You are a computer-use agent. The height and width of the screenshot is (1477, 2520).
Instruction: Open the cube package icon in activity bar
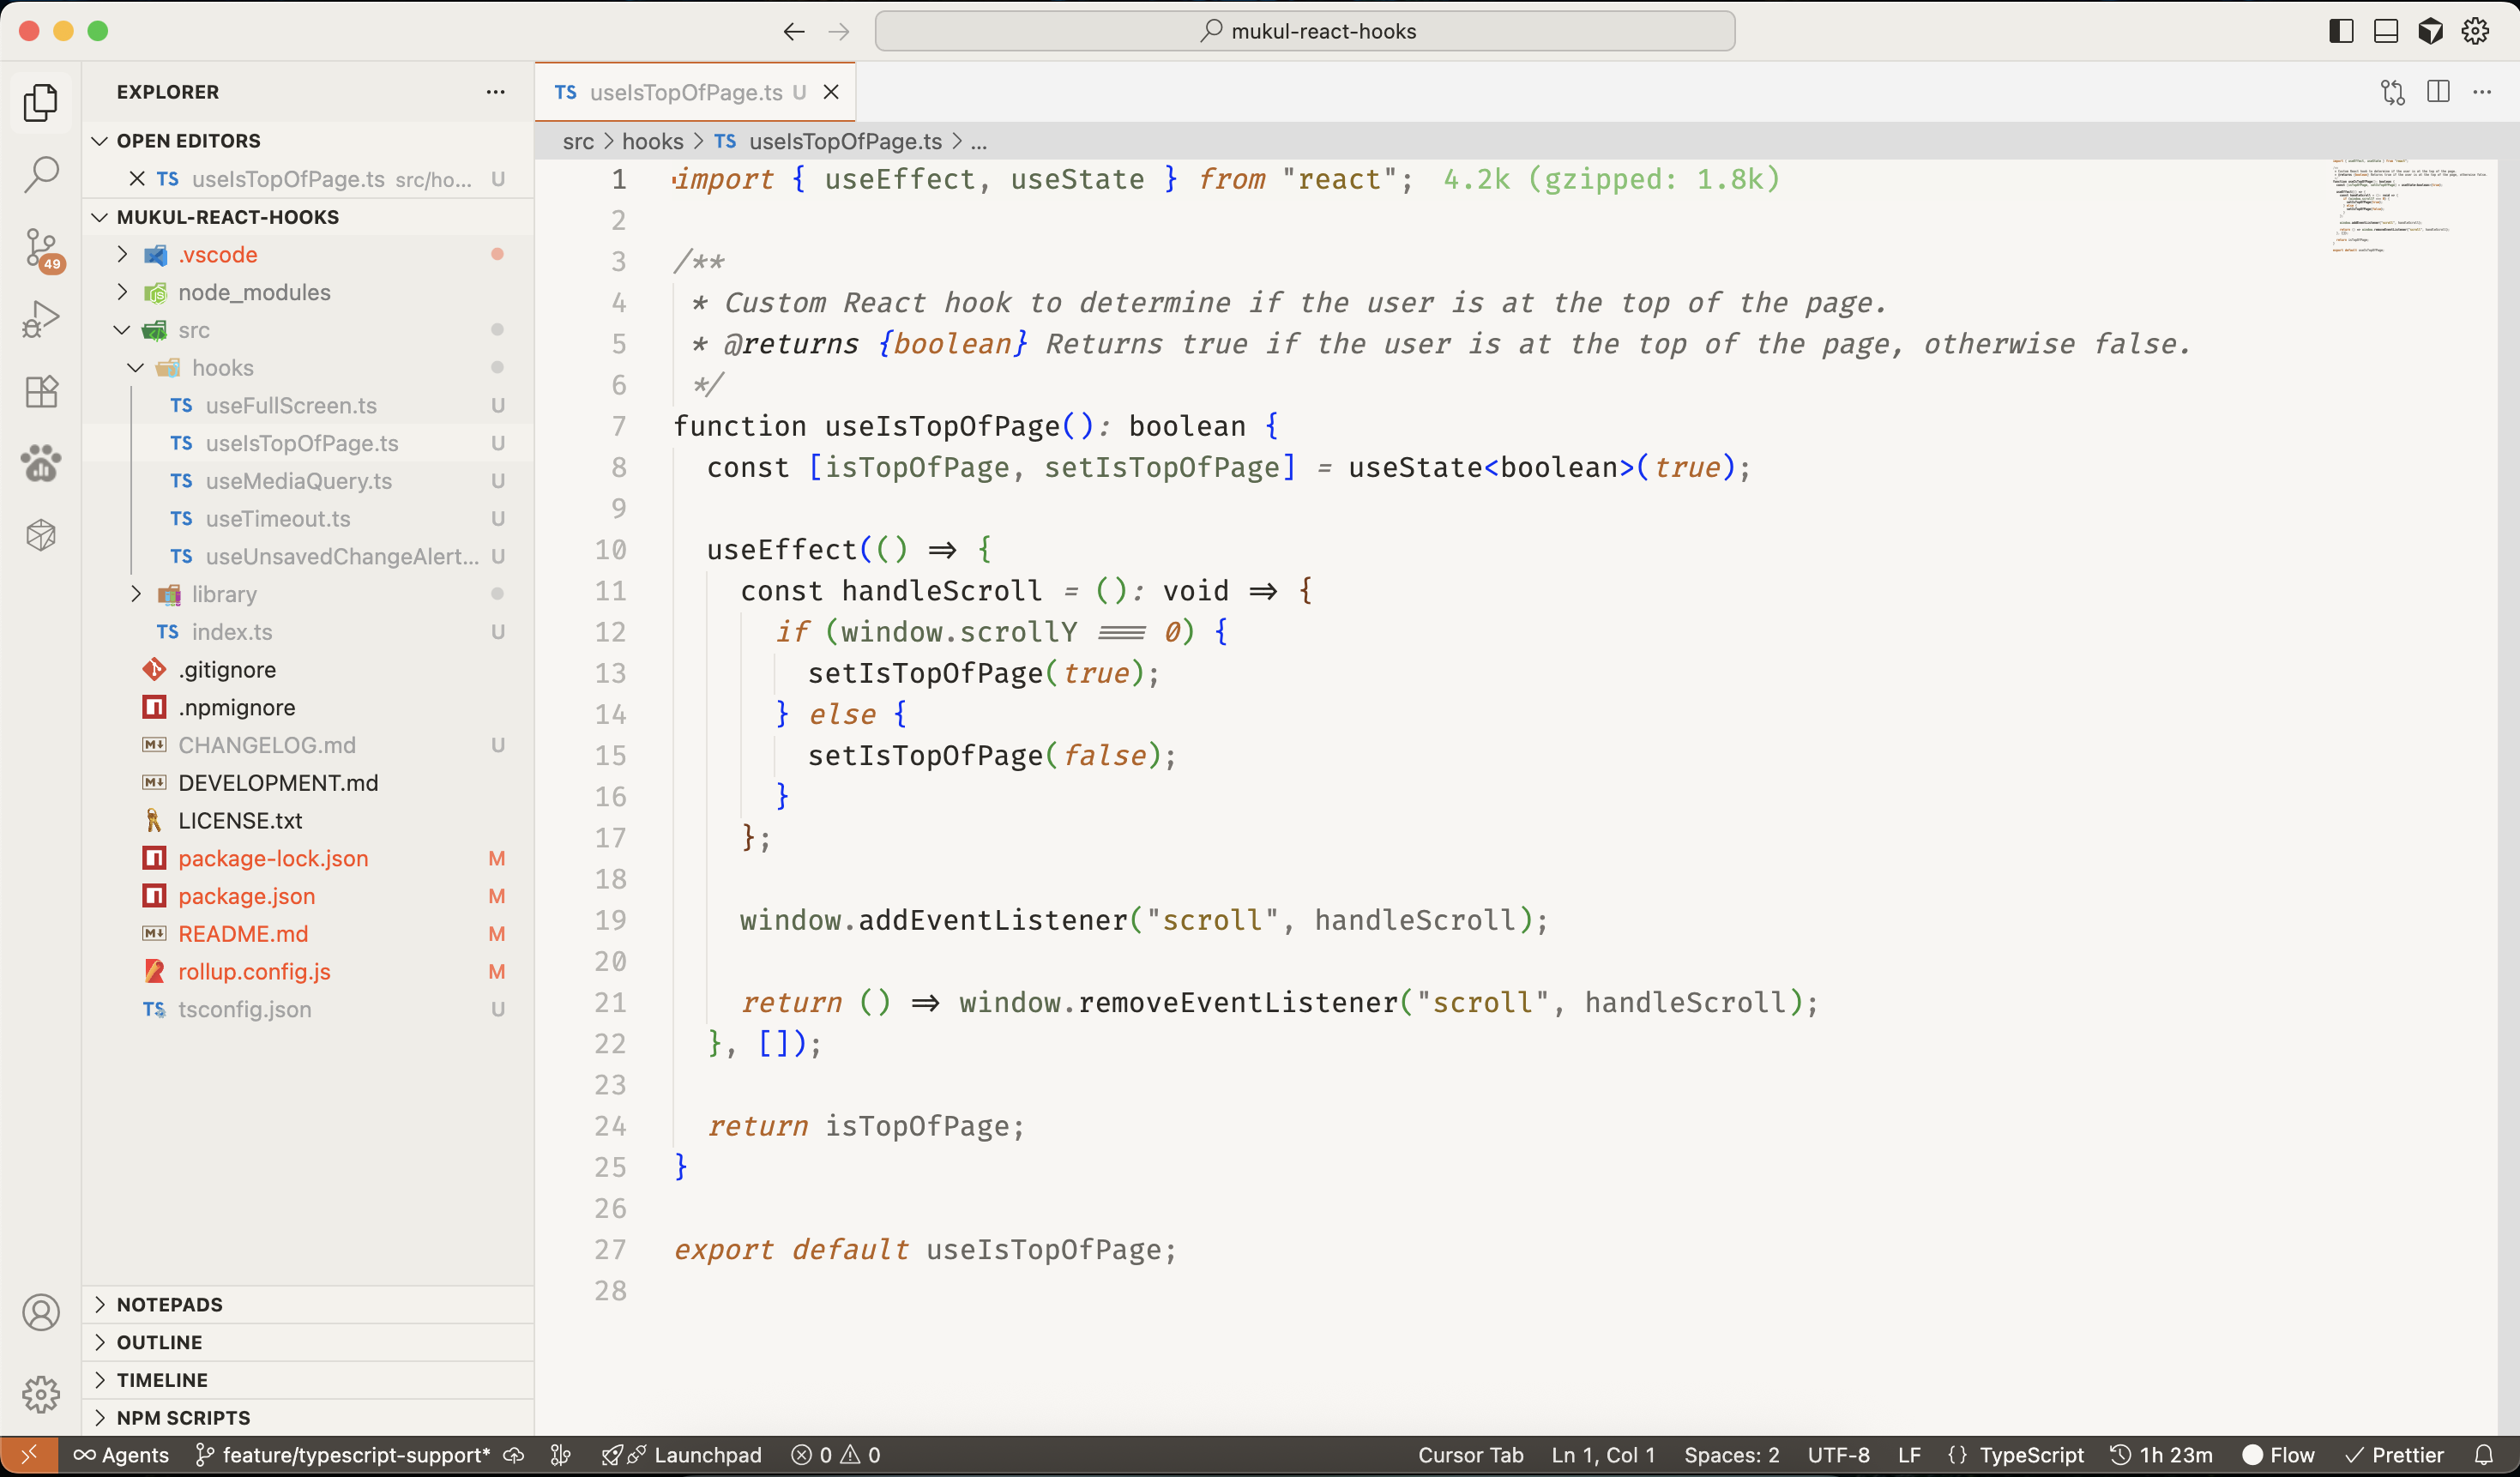click(41, 535)
